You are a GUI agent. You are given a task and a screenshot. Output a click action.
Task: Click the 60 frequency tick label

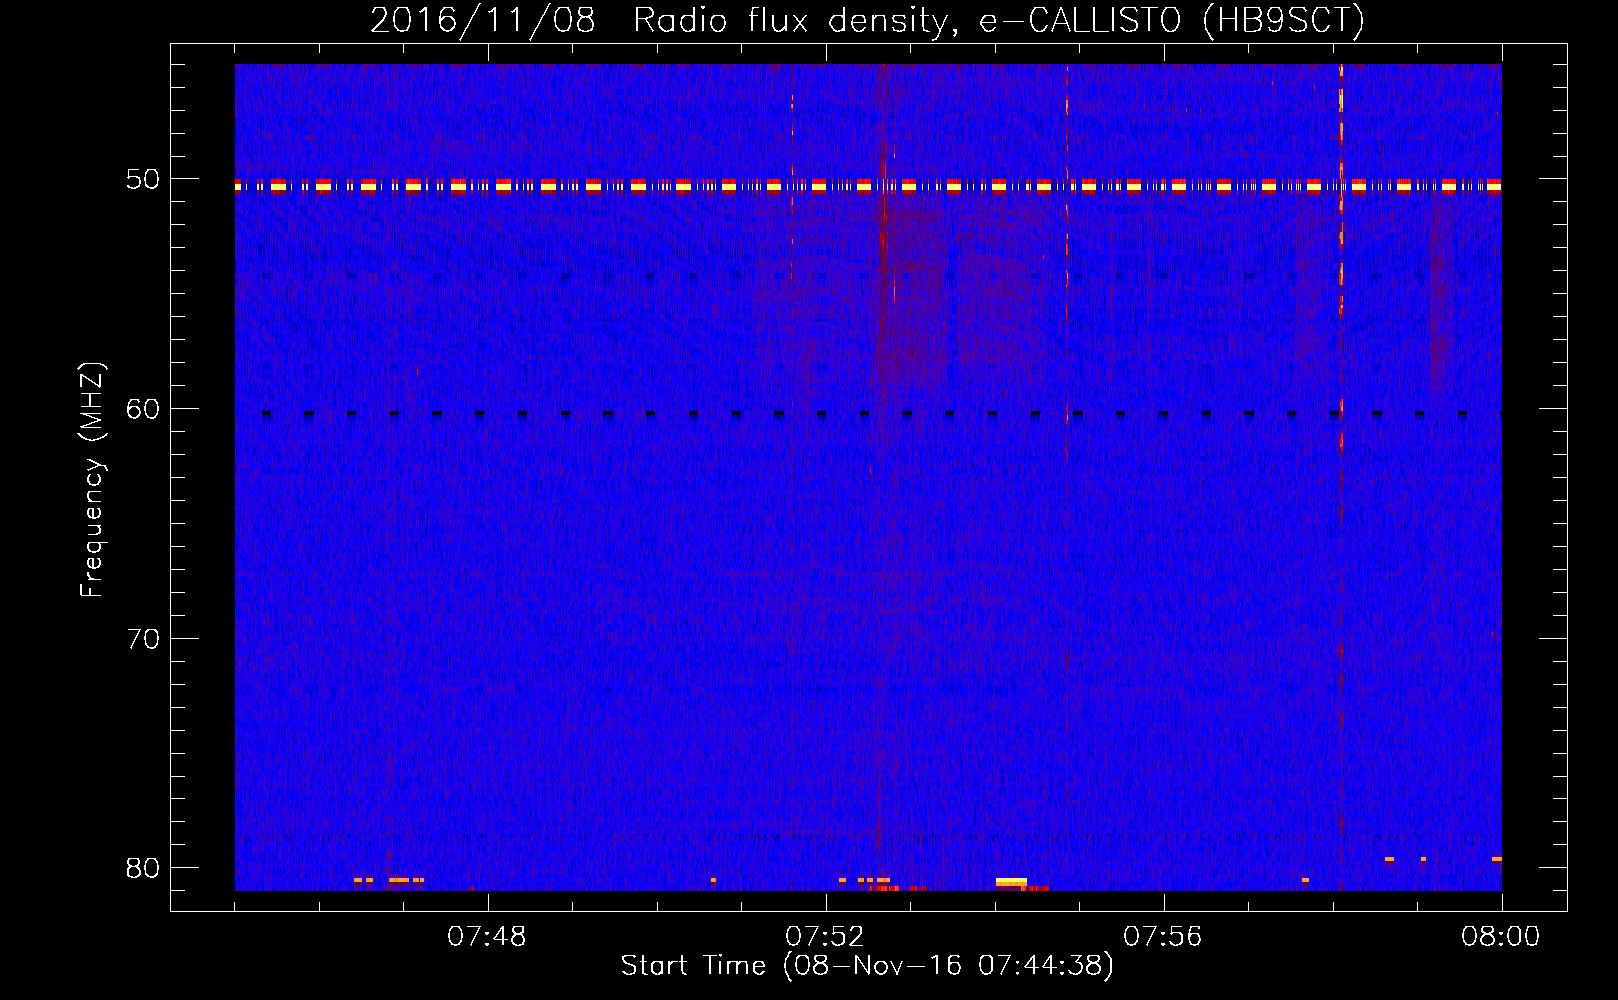point(143,409)
